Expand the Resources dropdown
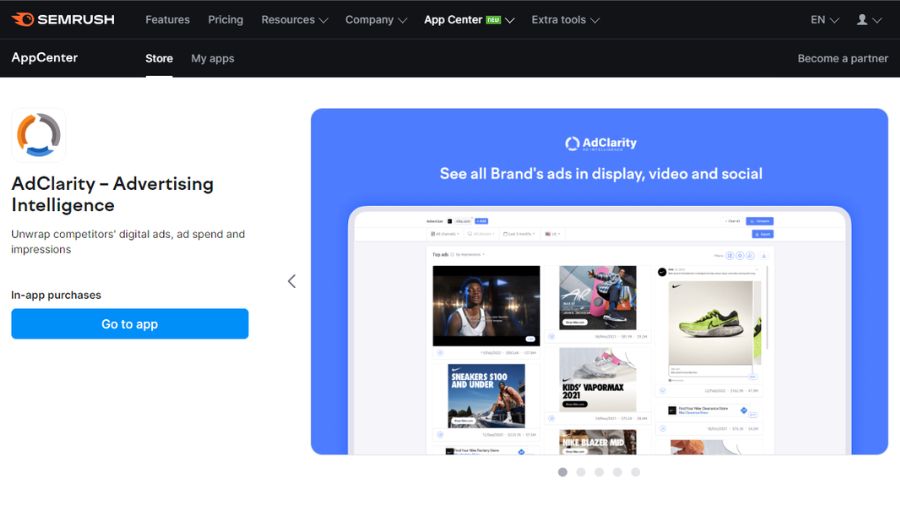The image size is (900, 507). click(294, 20)
